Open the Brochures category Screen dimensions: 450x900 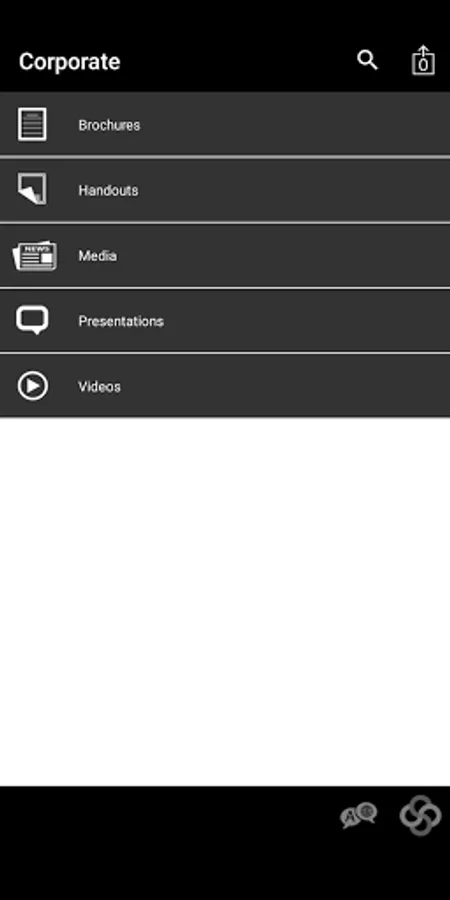225,124
